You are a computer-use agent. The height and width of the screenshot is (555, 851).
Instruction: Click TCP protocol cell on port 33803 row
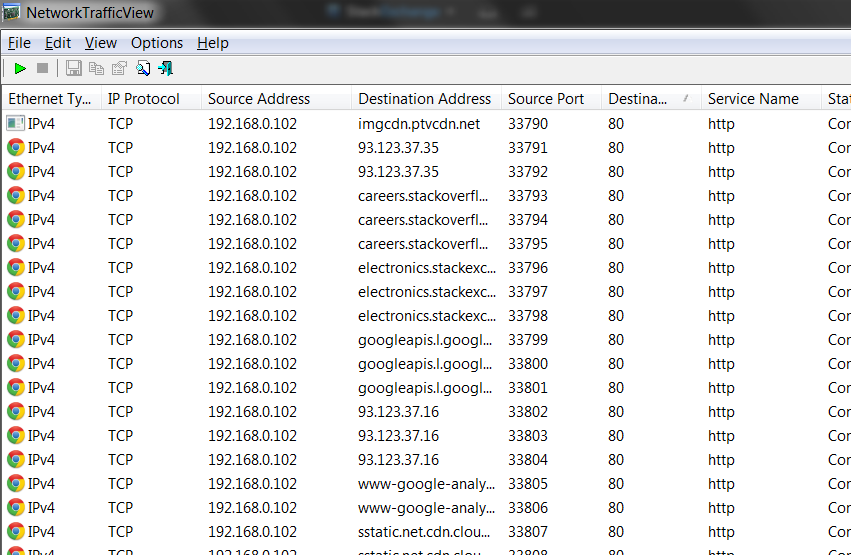[x=120, y=436]
